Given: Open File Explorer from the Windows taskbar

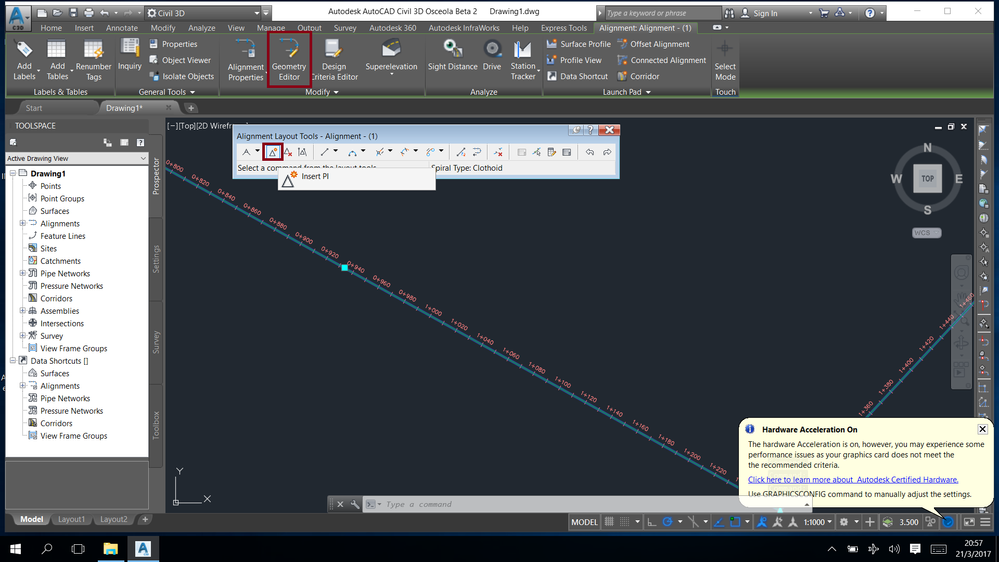Looking at the screenshot, I should tap(110, 549).
